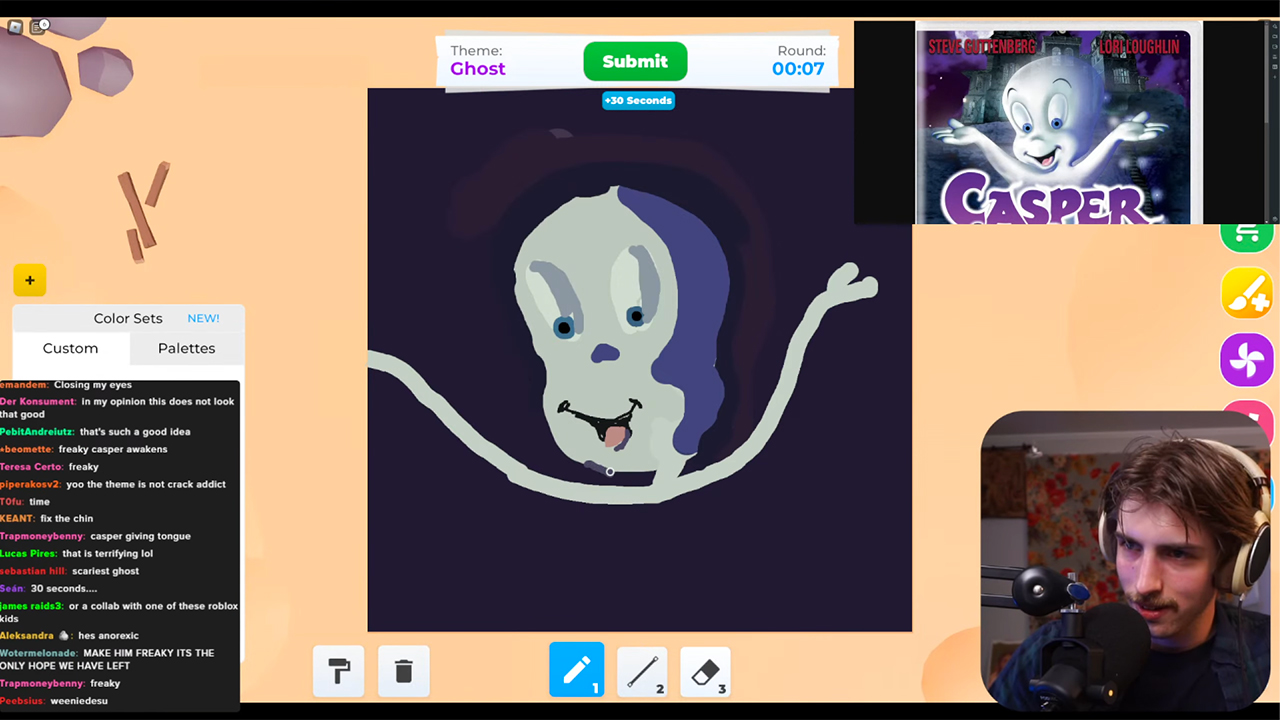Image resolution: width=1280 pixels, height=720 pixels.
Task: Click the NEW! label beside Color Sets
Action: click(x=203, y=318)
